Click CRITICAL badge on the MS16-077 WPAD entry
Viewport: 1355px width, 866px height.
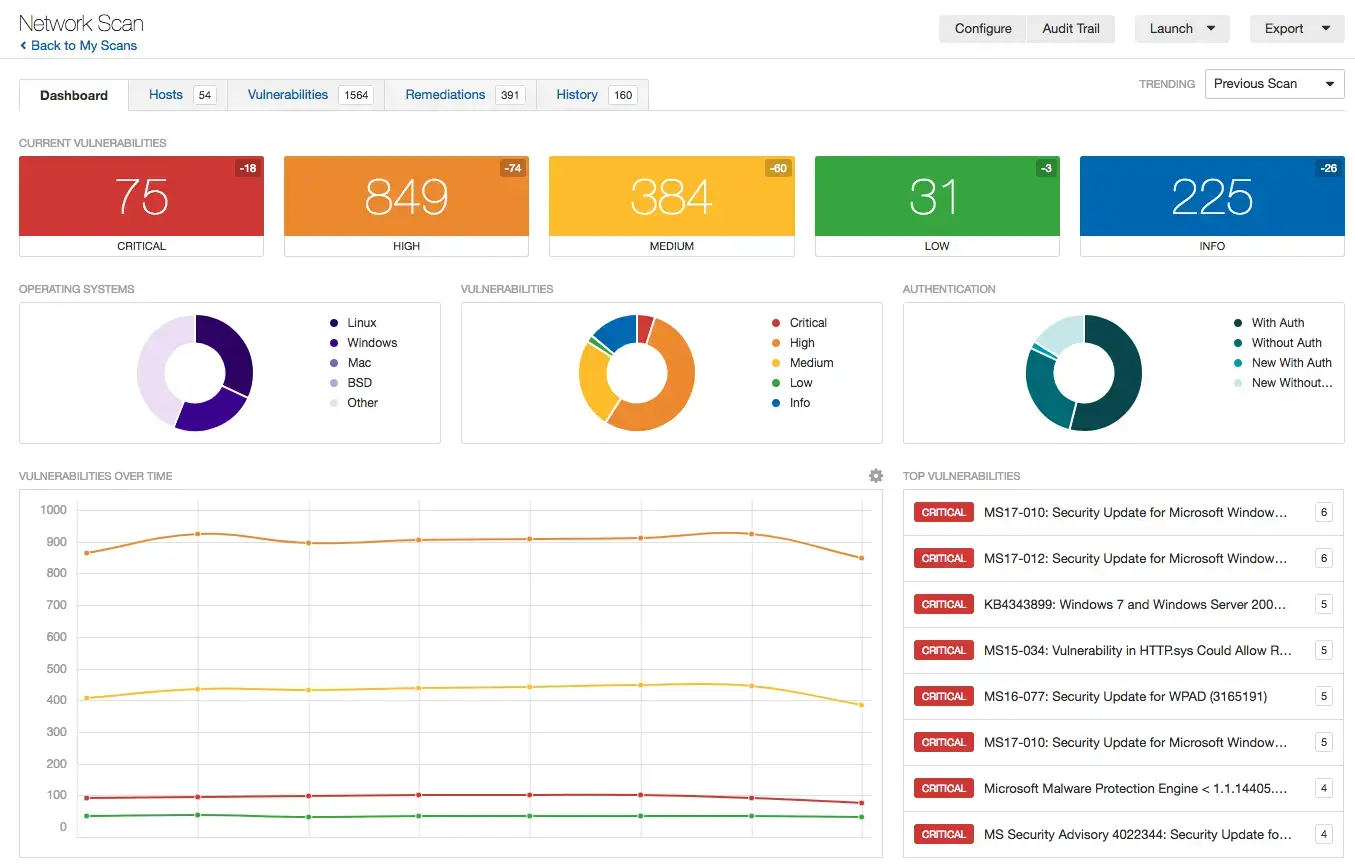943,696
